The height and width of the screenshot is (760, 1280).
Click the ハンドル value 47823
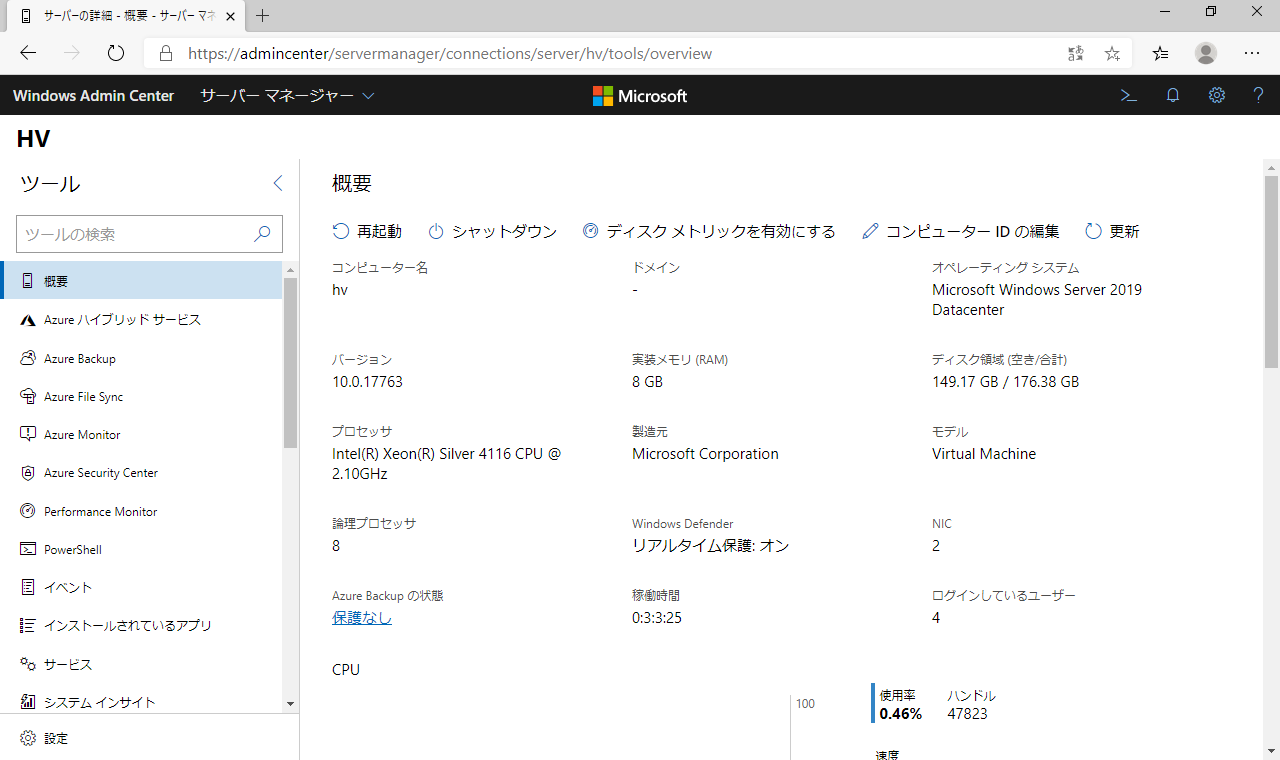[x=967, y=714]
